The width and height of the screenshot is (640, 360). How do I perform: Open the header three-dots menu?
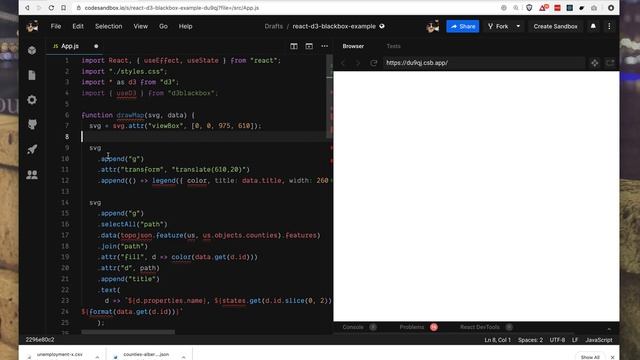pyautogui.click(x=609, y=26)
